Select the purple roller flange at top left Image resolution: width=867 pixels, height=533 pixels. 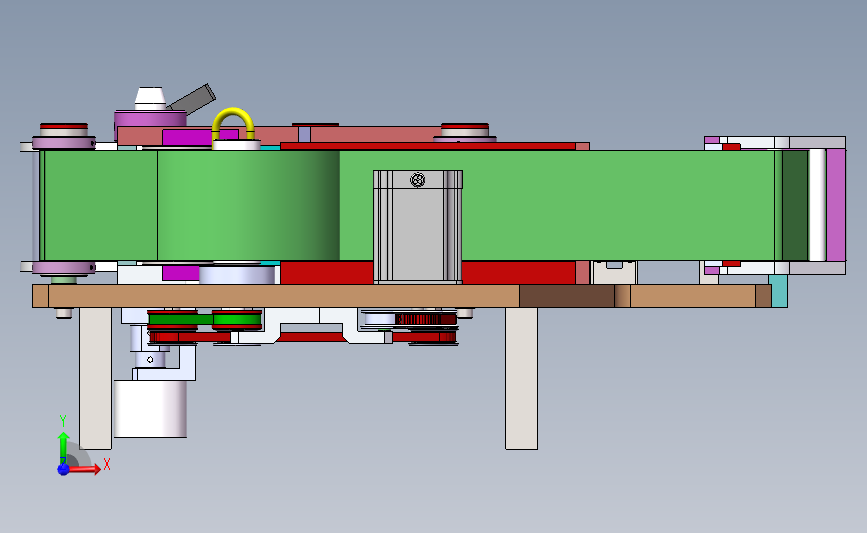64,143
